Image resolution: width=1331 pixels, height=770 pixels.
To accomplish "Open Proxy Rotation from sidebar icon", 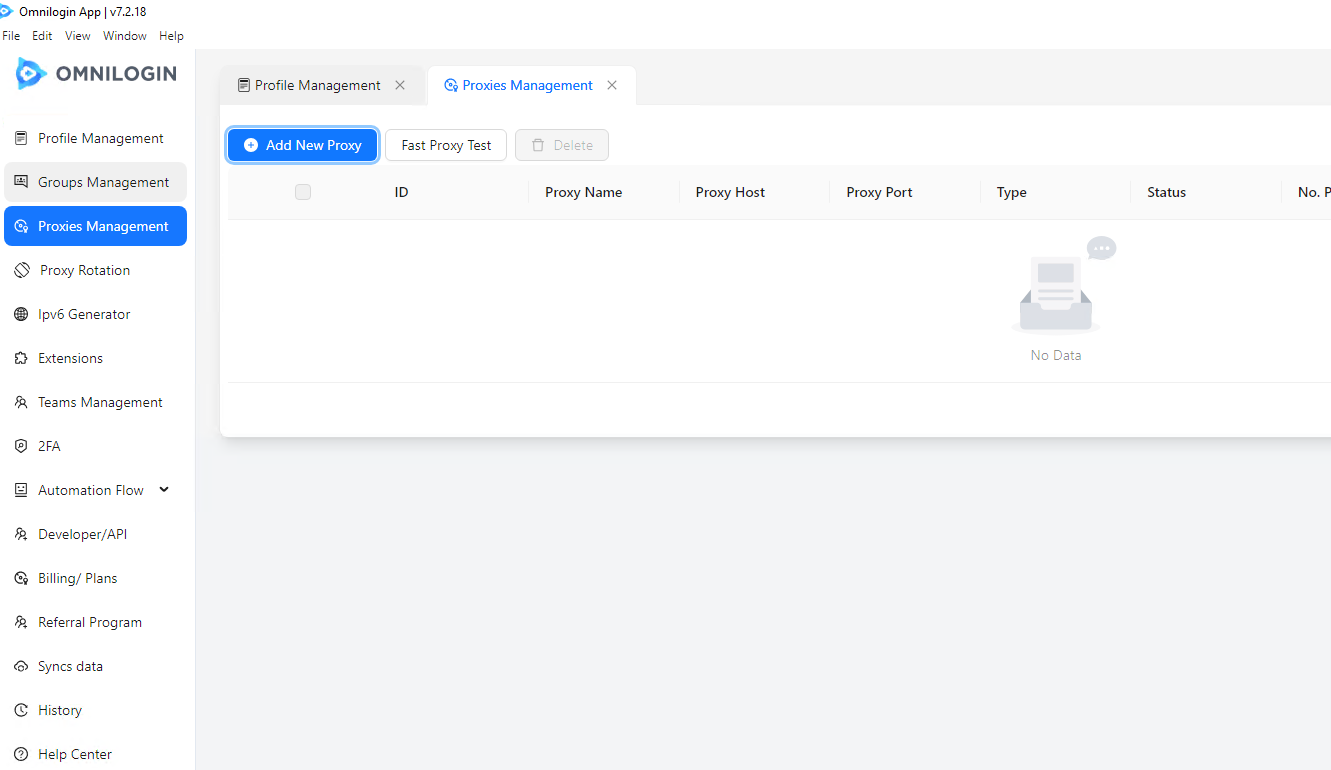I will pos(22,270).
